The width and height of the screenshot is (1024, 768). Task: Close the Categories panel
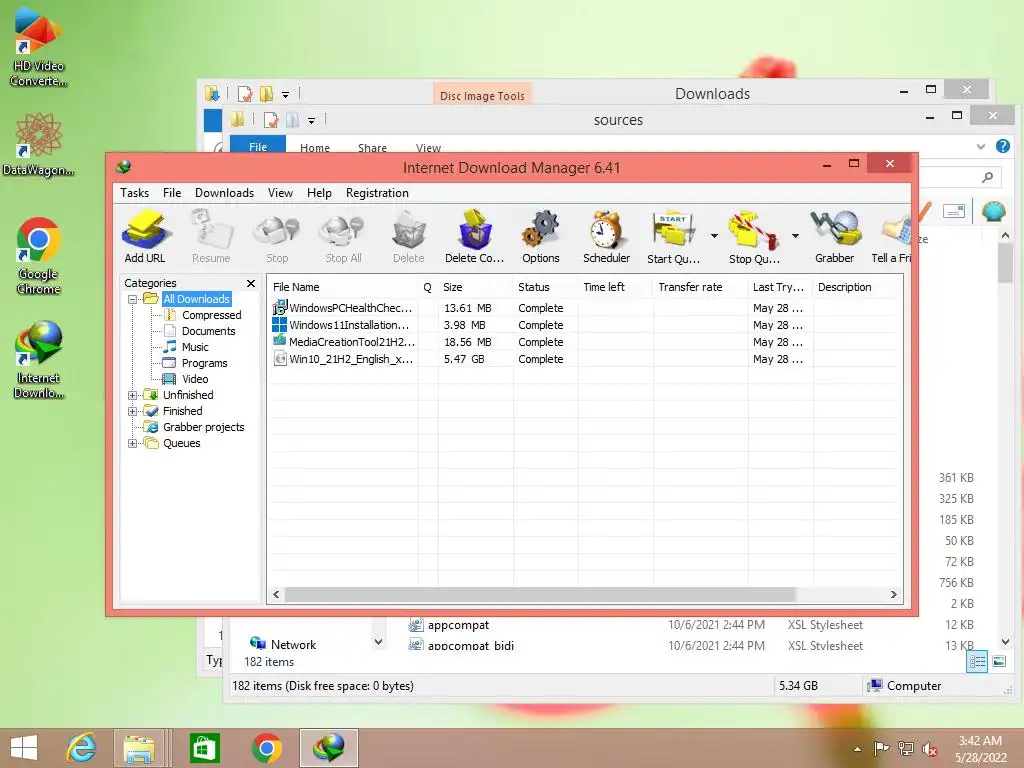point(251,283)
